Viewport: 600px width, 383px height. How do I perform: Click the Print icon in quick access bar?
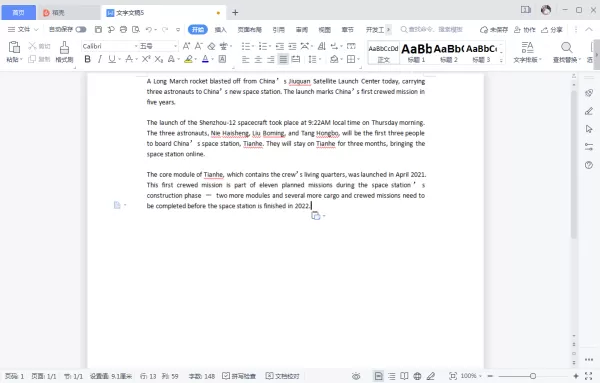[x=123, y=29]
